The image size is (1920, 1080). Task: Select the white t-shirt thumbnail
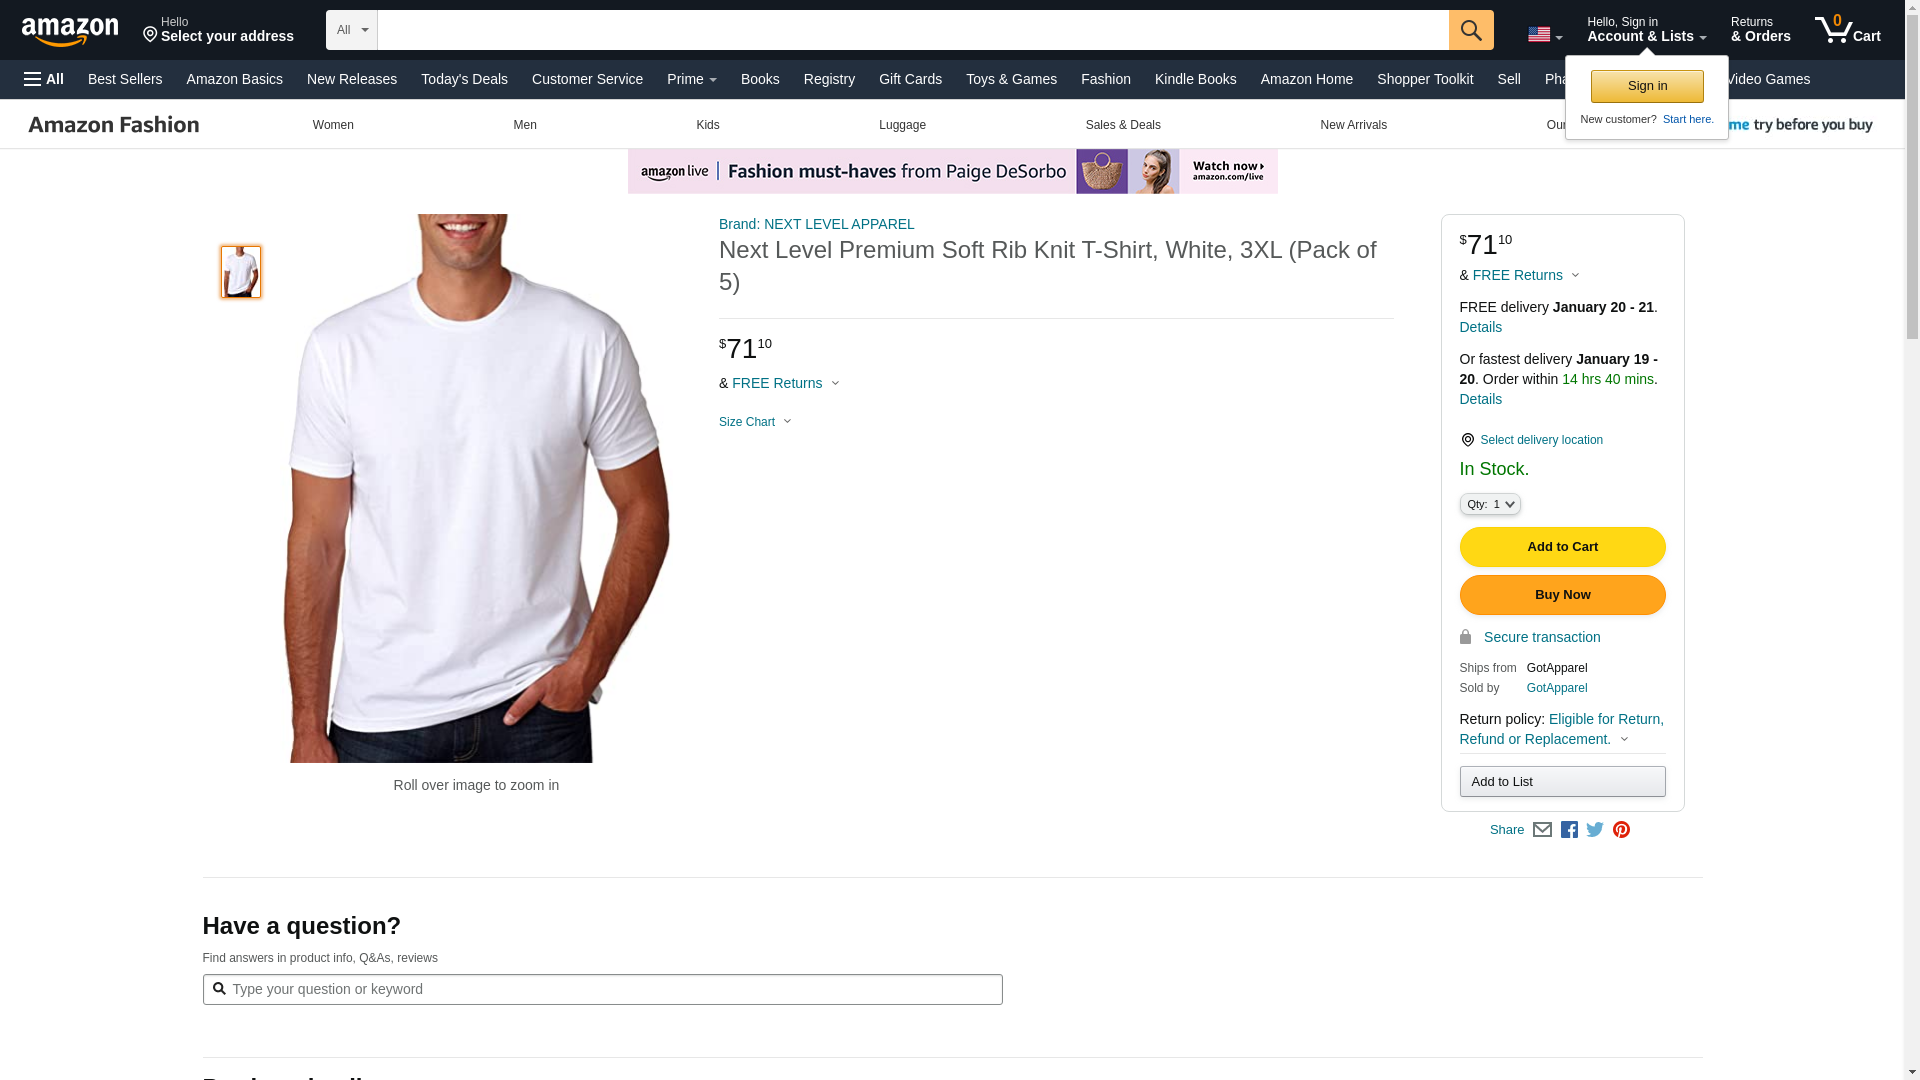[x=241, y=272]
